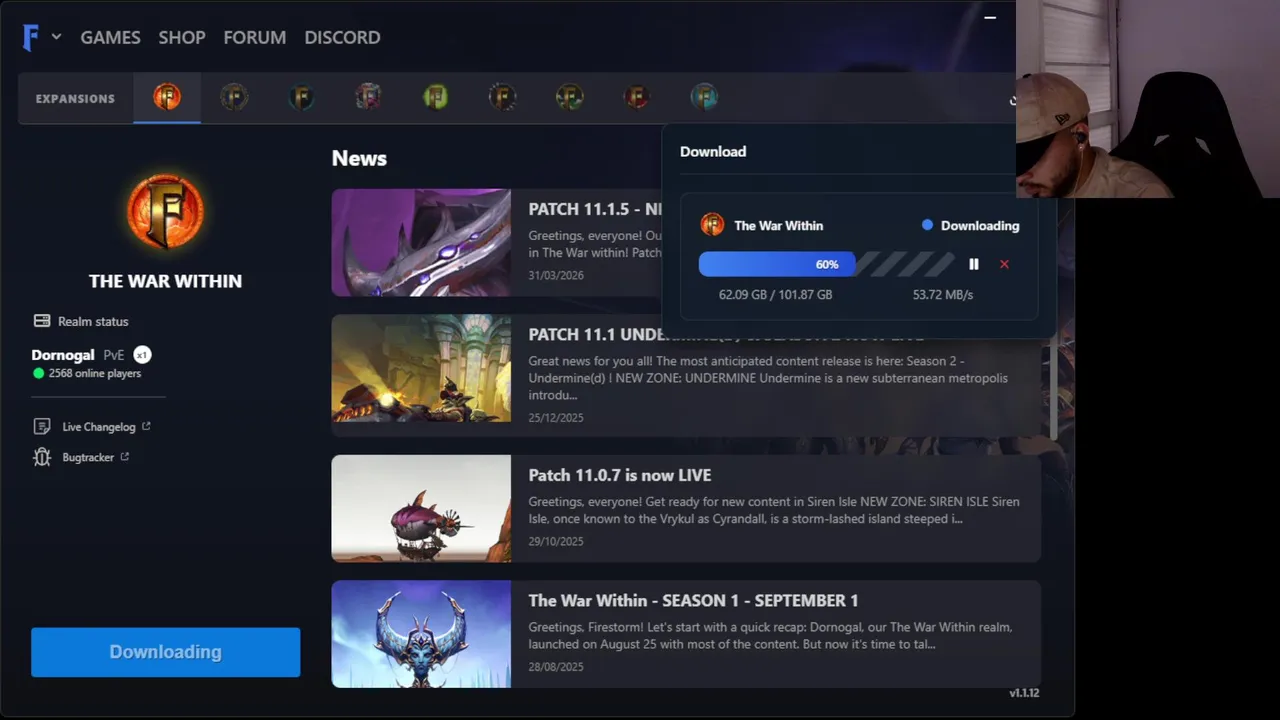Click the 62.09 GB / 101.87 GB size text
Image resolution: width=1280 pixels, height=720 pixels.
pos(775,294)
